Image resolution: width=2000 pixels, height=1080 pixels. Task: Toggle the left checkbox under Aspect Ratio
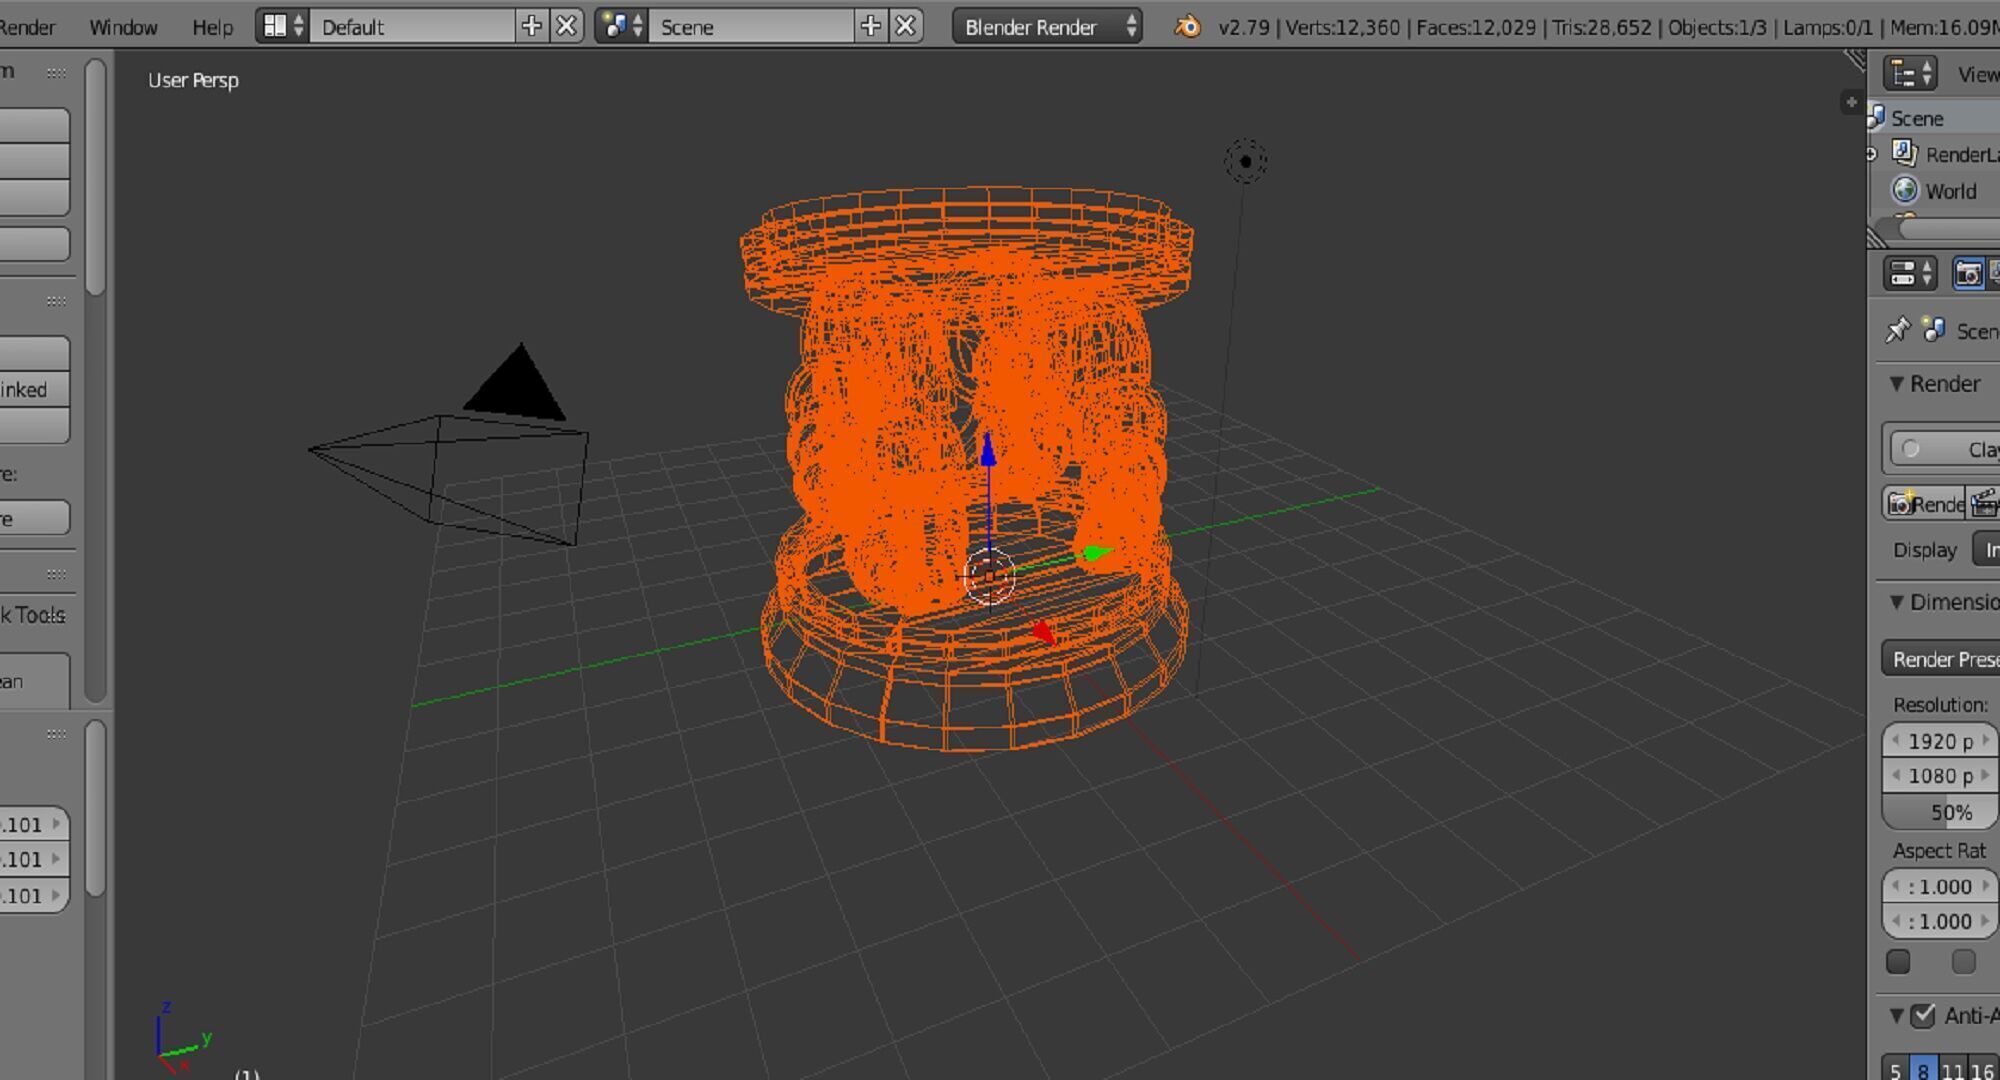(x=1898, y=961)
